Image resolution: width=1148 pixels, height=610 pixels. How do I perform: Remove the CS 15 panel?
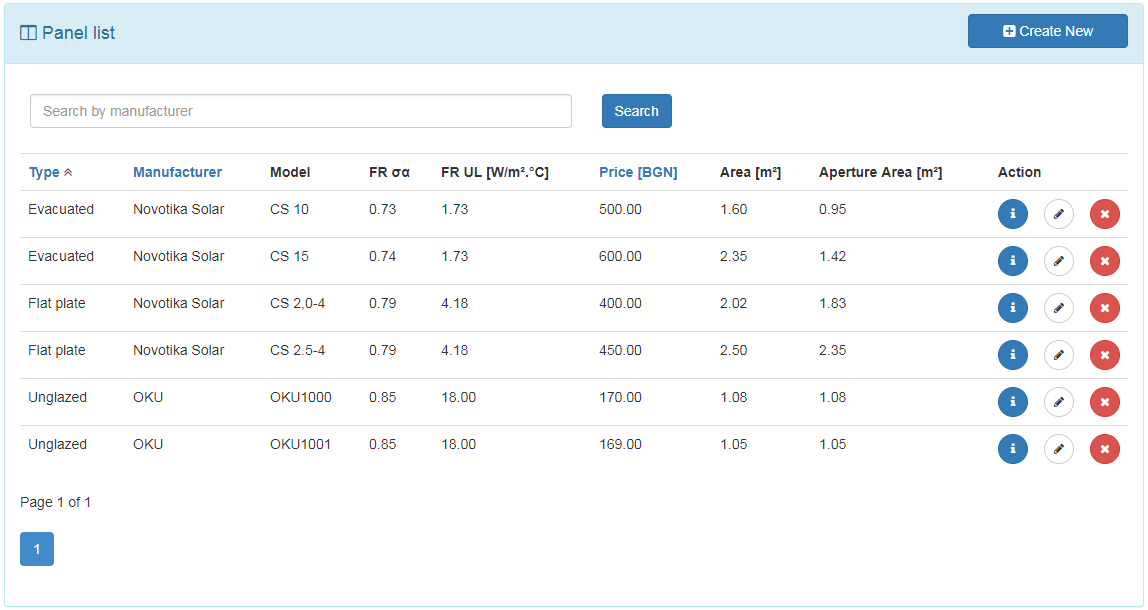(1105, 261)
